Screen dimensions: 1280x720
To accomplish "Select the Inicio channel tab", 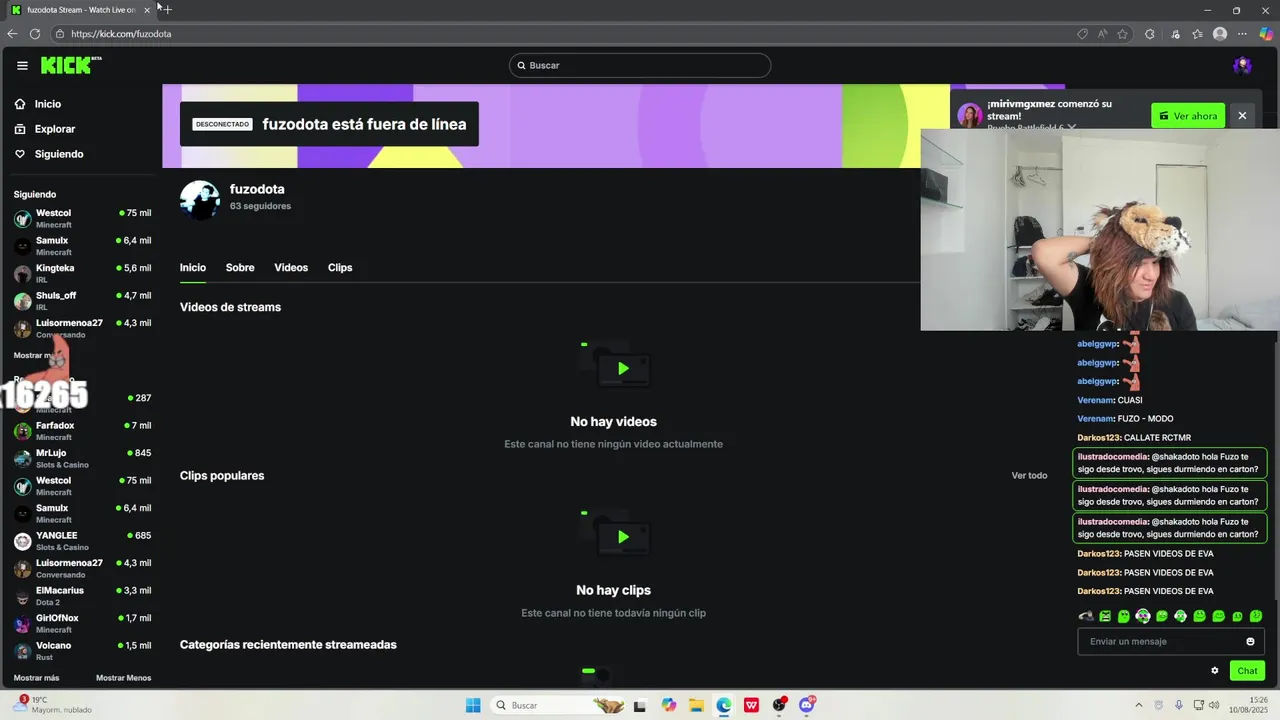I will click(193, 268).
